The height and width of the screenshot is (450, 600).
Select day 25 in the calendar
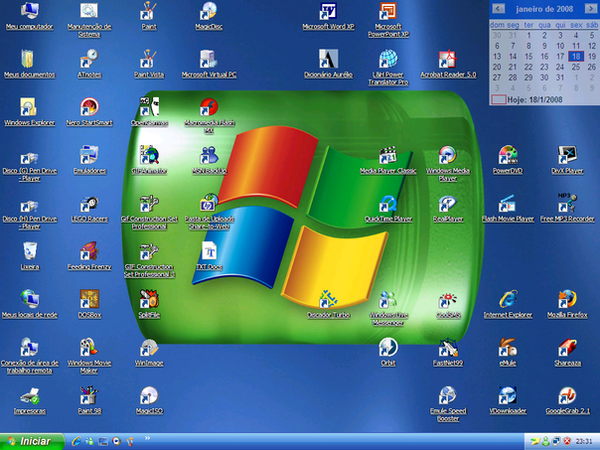point(576,67)
